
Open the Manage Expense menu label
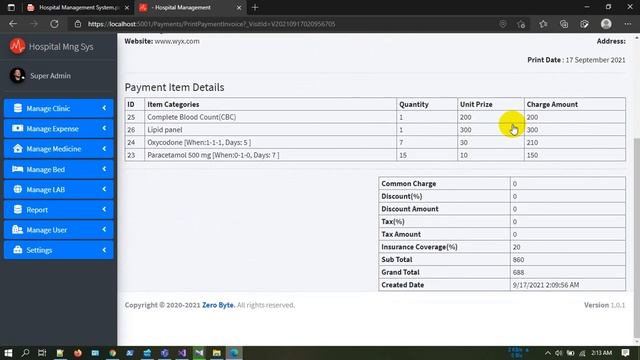click(52, 129)
